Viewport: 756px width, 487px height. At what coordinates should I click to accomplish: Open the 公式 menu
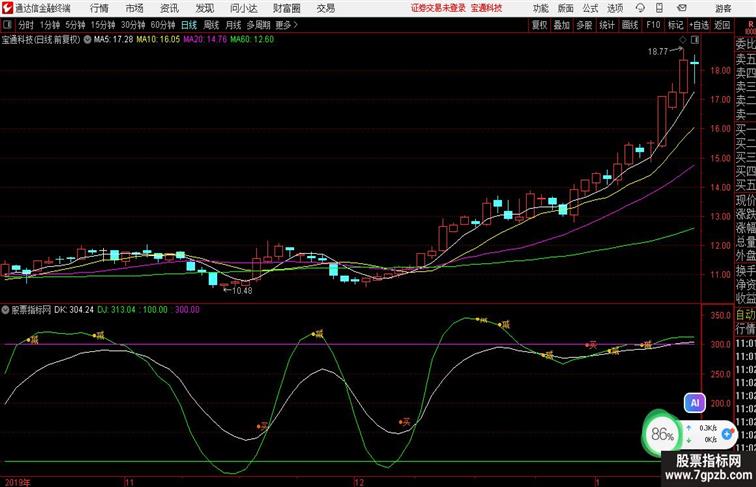point(590,8)
